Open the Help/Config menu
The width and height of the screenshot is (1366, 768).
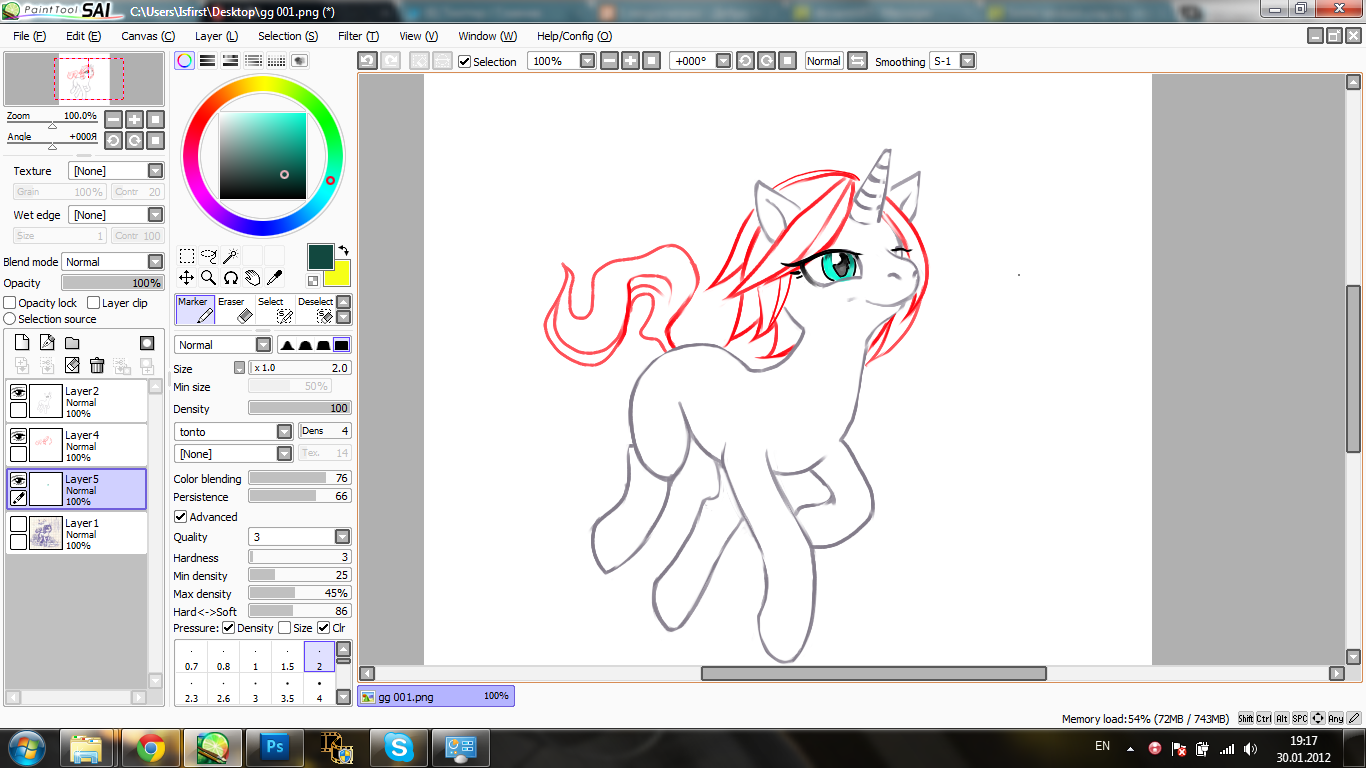pyautogui.click(x=574, y=36)
